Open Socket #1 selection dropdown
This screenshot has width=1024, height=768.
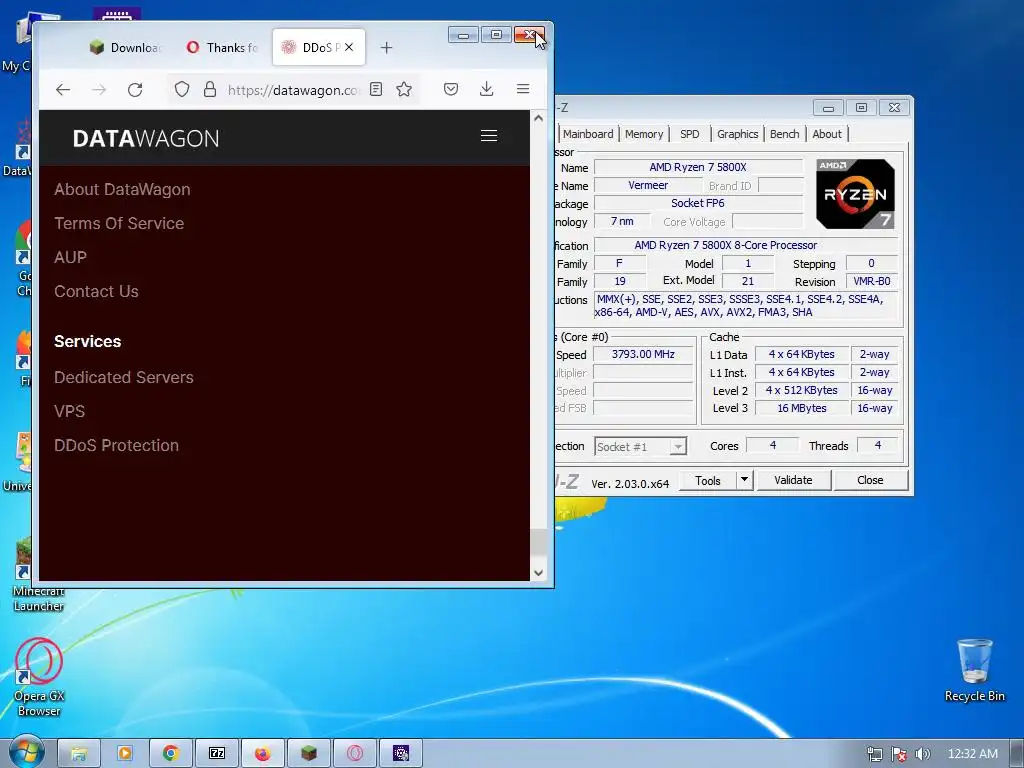(640, 447)
